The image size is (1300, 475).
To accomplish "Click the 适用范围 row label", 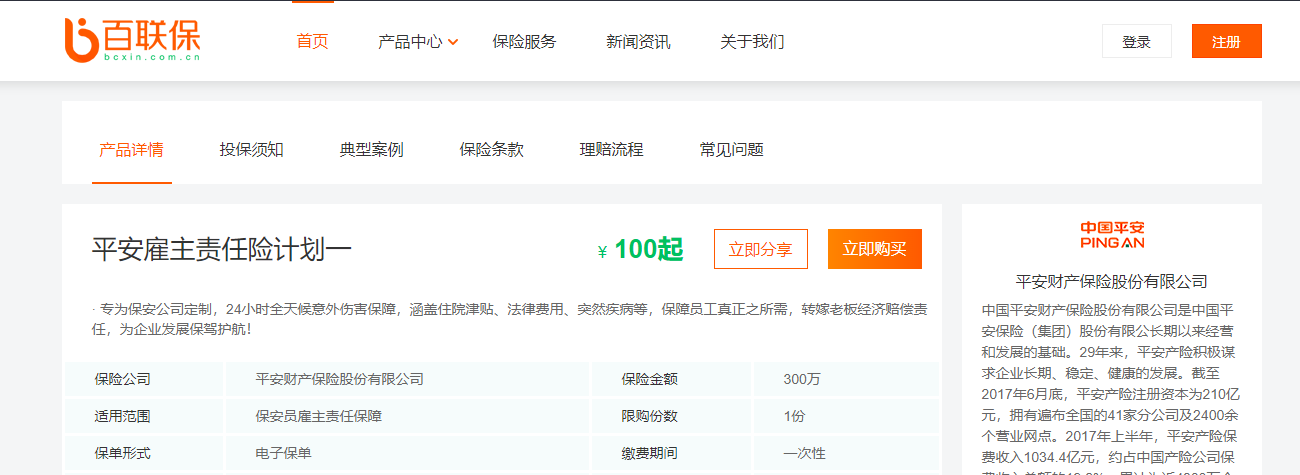I will click(x=123, y=416).
